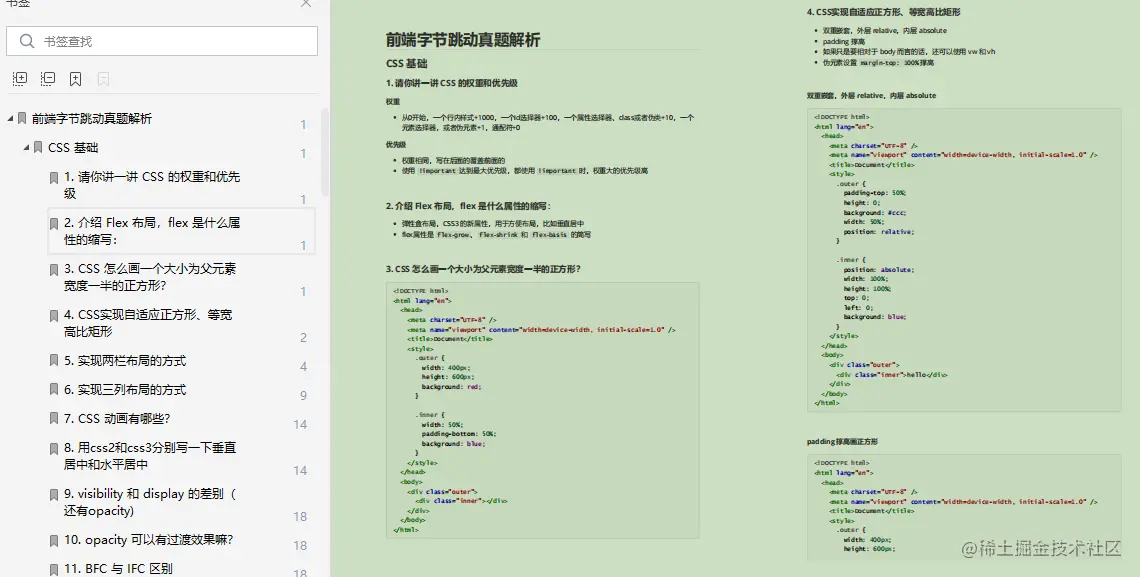The width and height of the screenshot is (1140, 577).
Task: Click bookmark icon beside 2. 介绍 Flex 布局
Action: click(x=54, y=224)
